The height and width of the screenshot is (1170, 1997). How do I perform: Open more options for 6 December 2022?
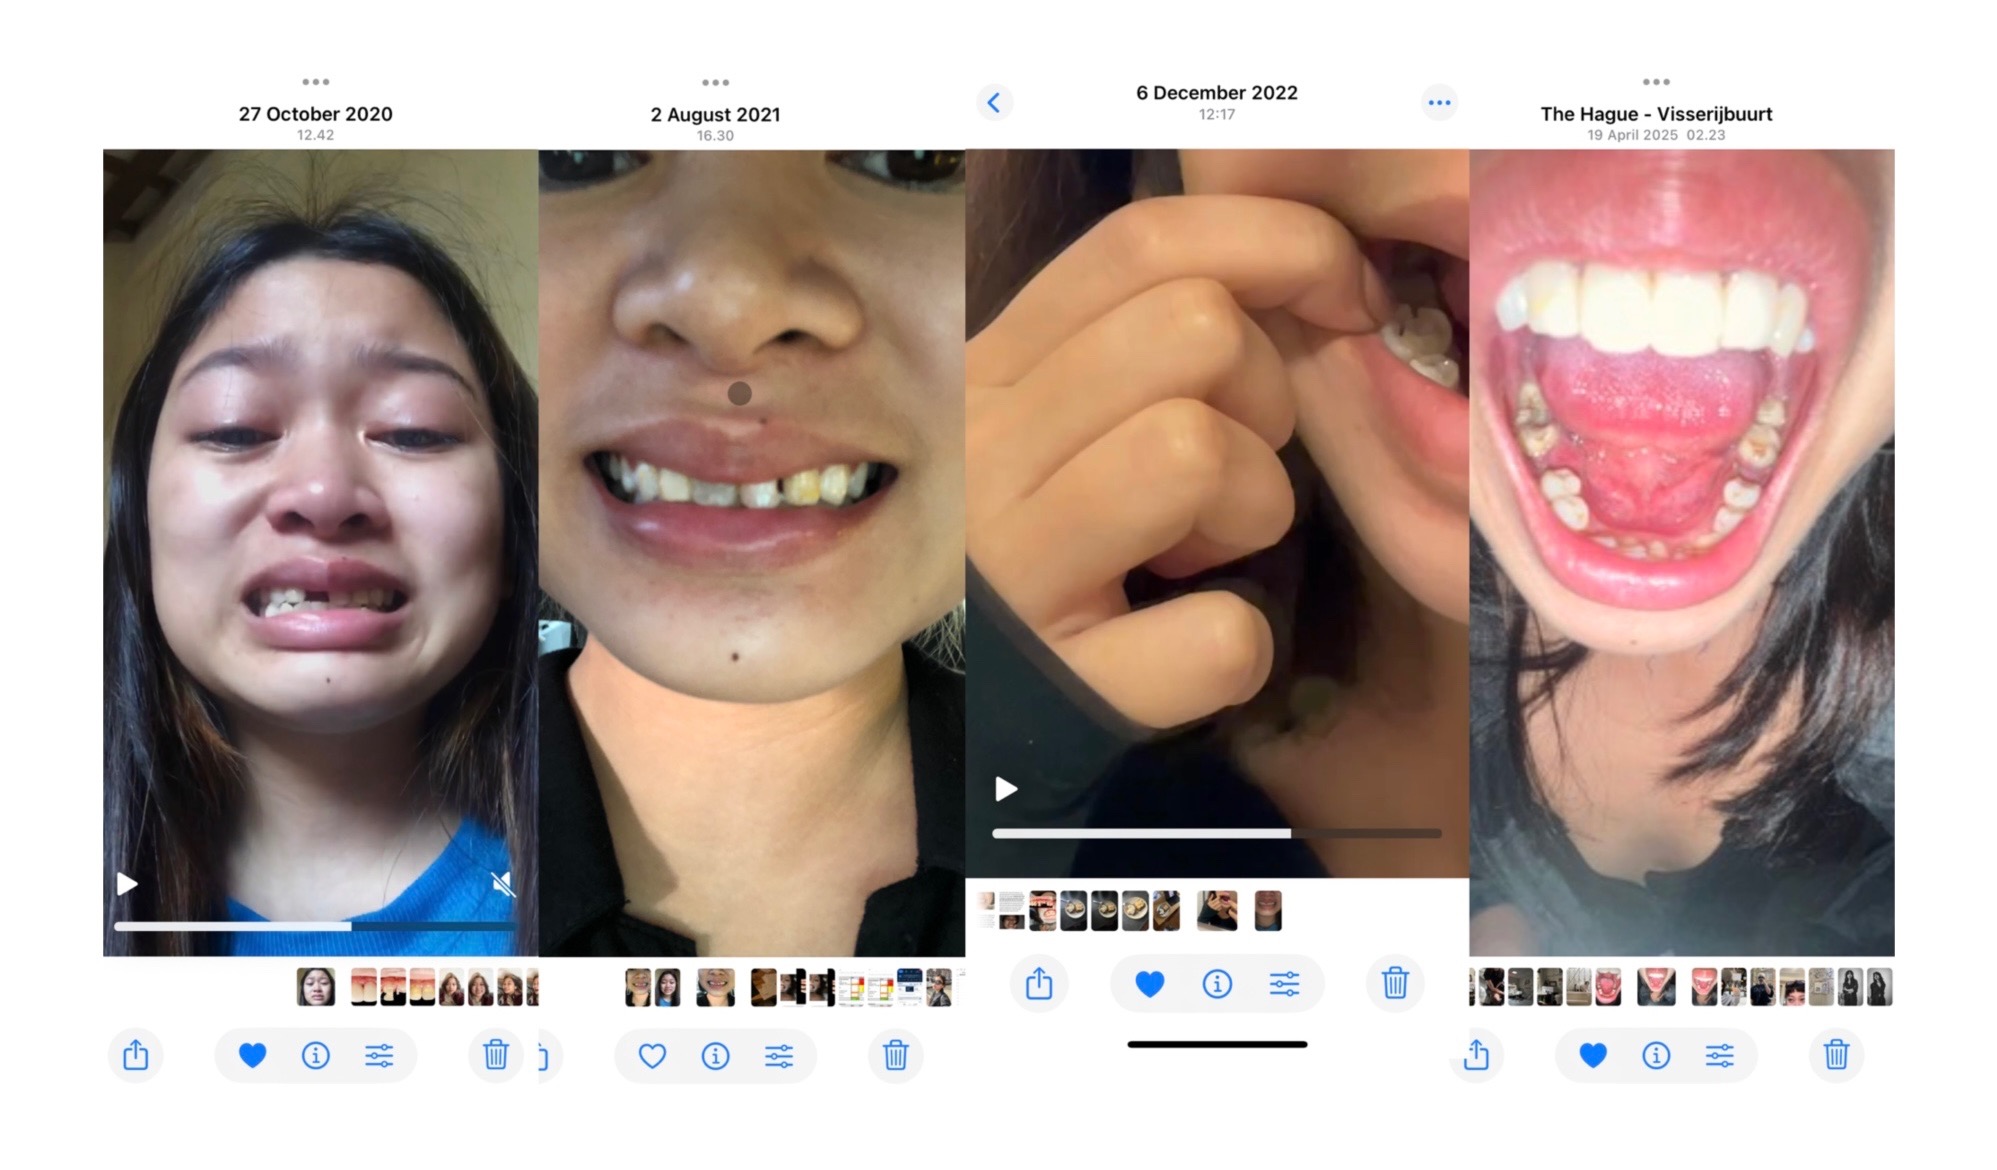tap(1439, 102)
